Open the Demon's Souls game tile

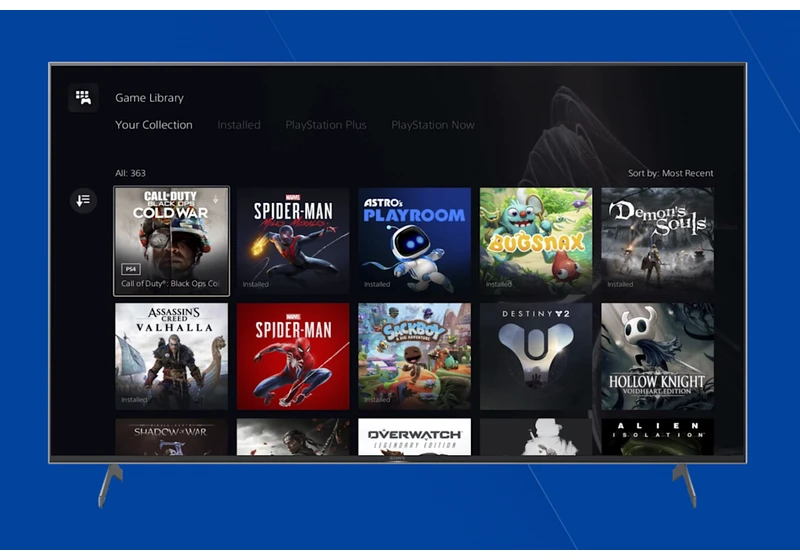[657, 241]
